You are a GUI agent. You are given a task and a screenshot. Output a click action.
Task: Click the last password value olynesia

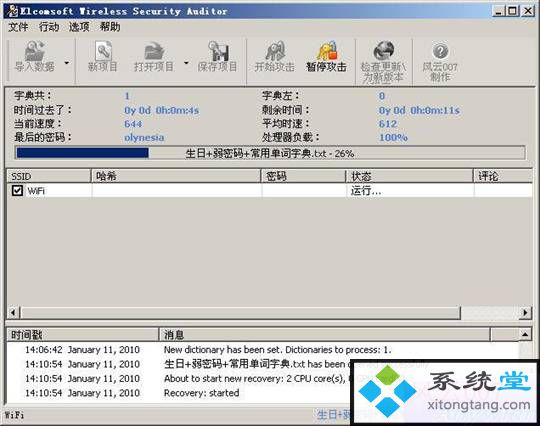(x=144, y=137)
